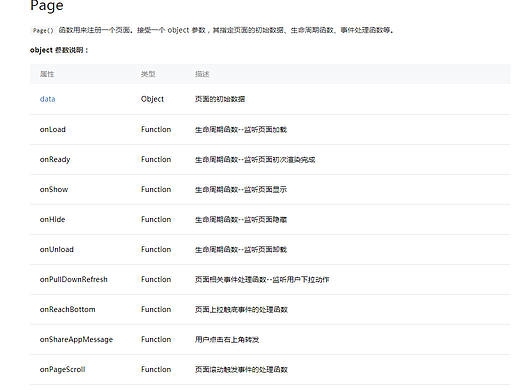Viewport: 520px width, 390px height.
Task: Select the onPageScroll property name
Action: tap(62, 370)
